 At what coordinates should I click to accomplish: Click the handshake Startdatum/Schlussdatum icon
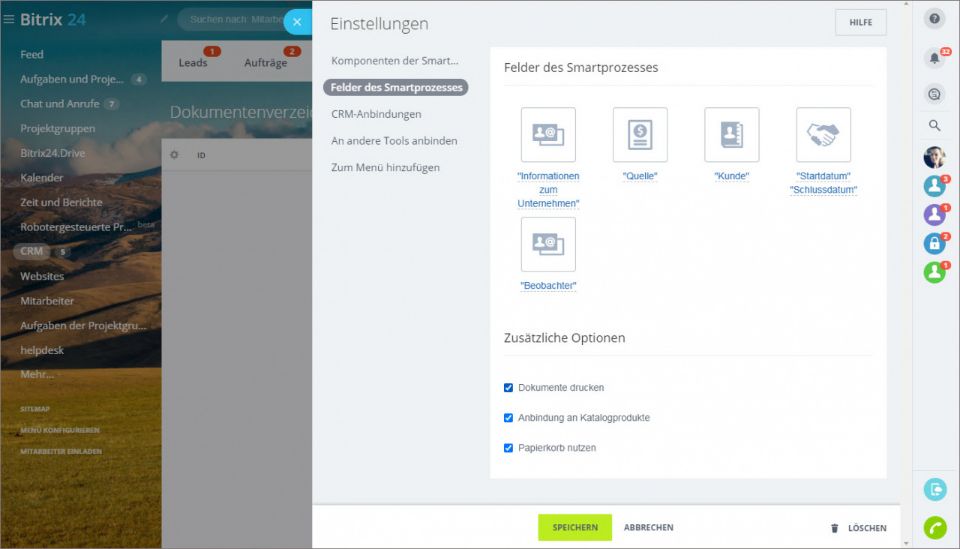click(x=823, y=135)
